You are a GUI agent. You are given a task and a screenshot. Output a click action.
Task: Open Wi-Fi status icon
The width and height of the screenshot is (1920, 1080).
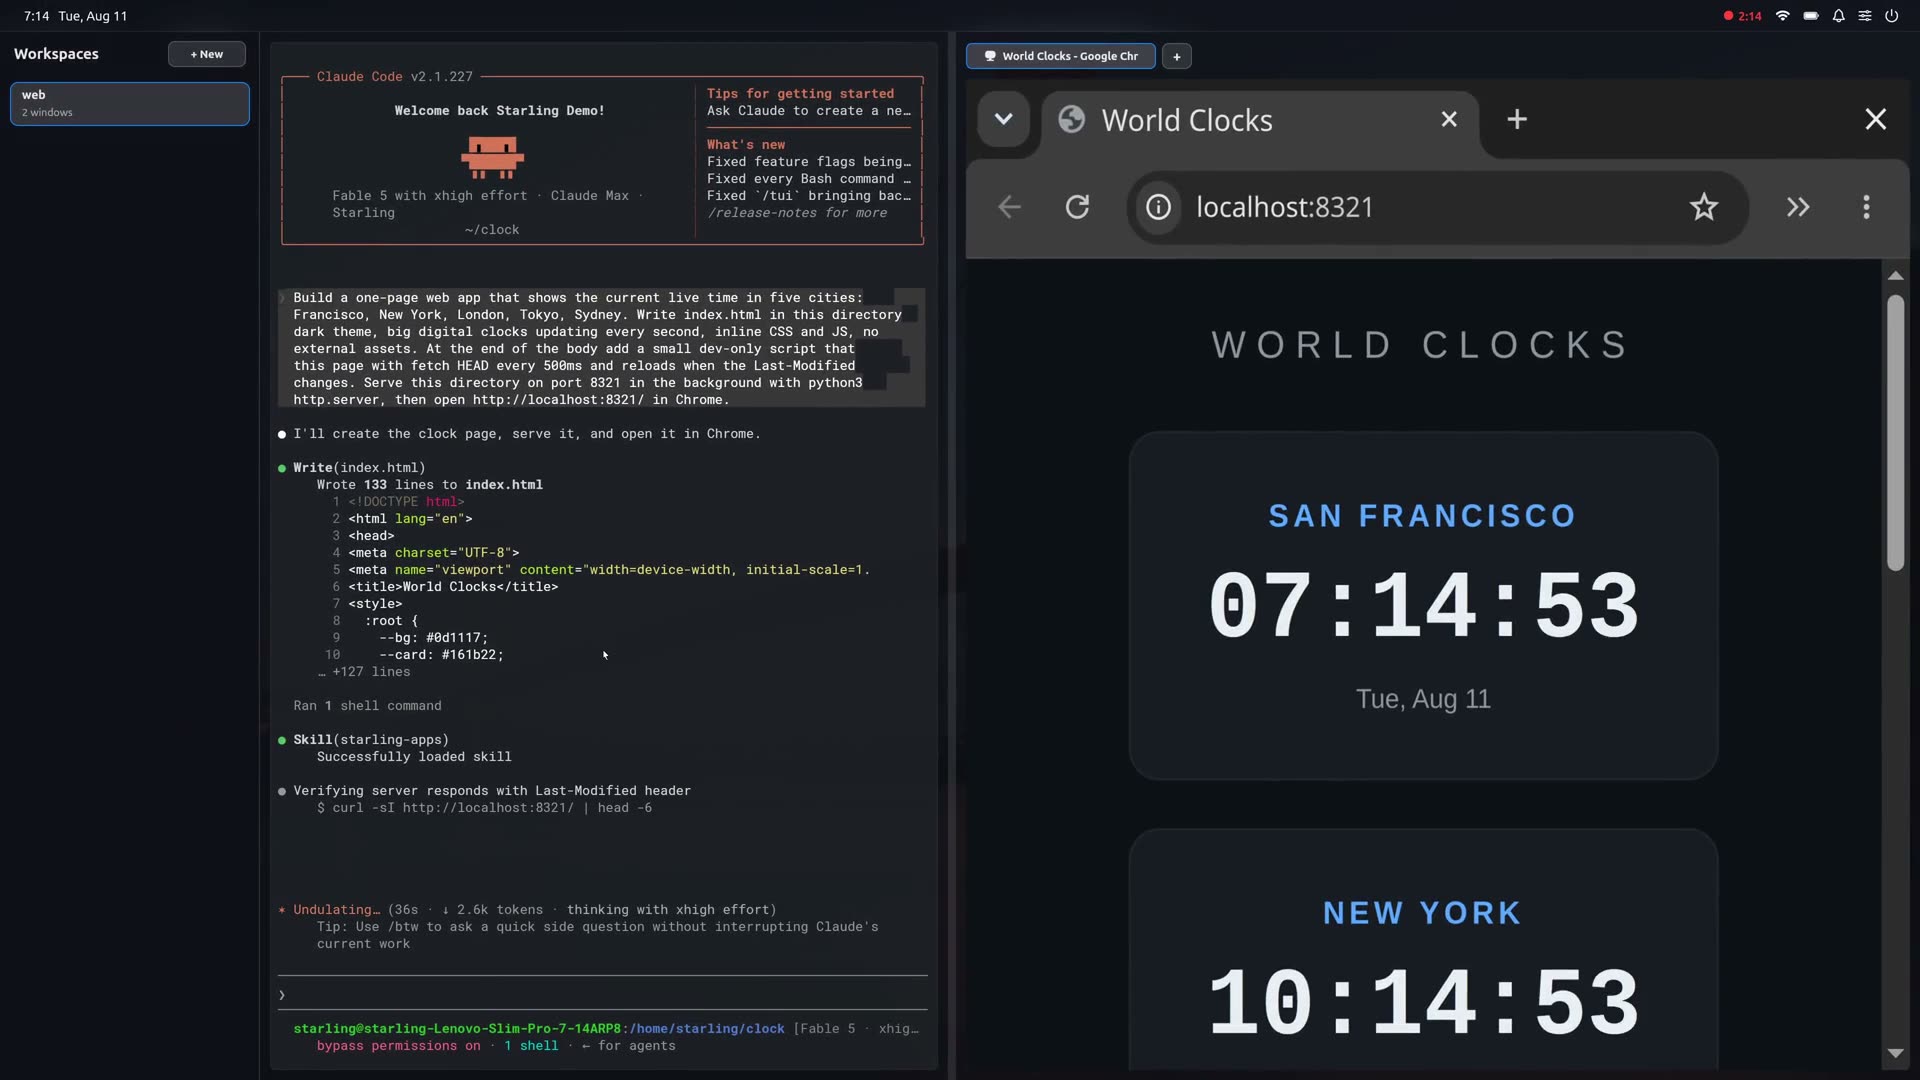coord(1782,16)
